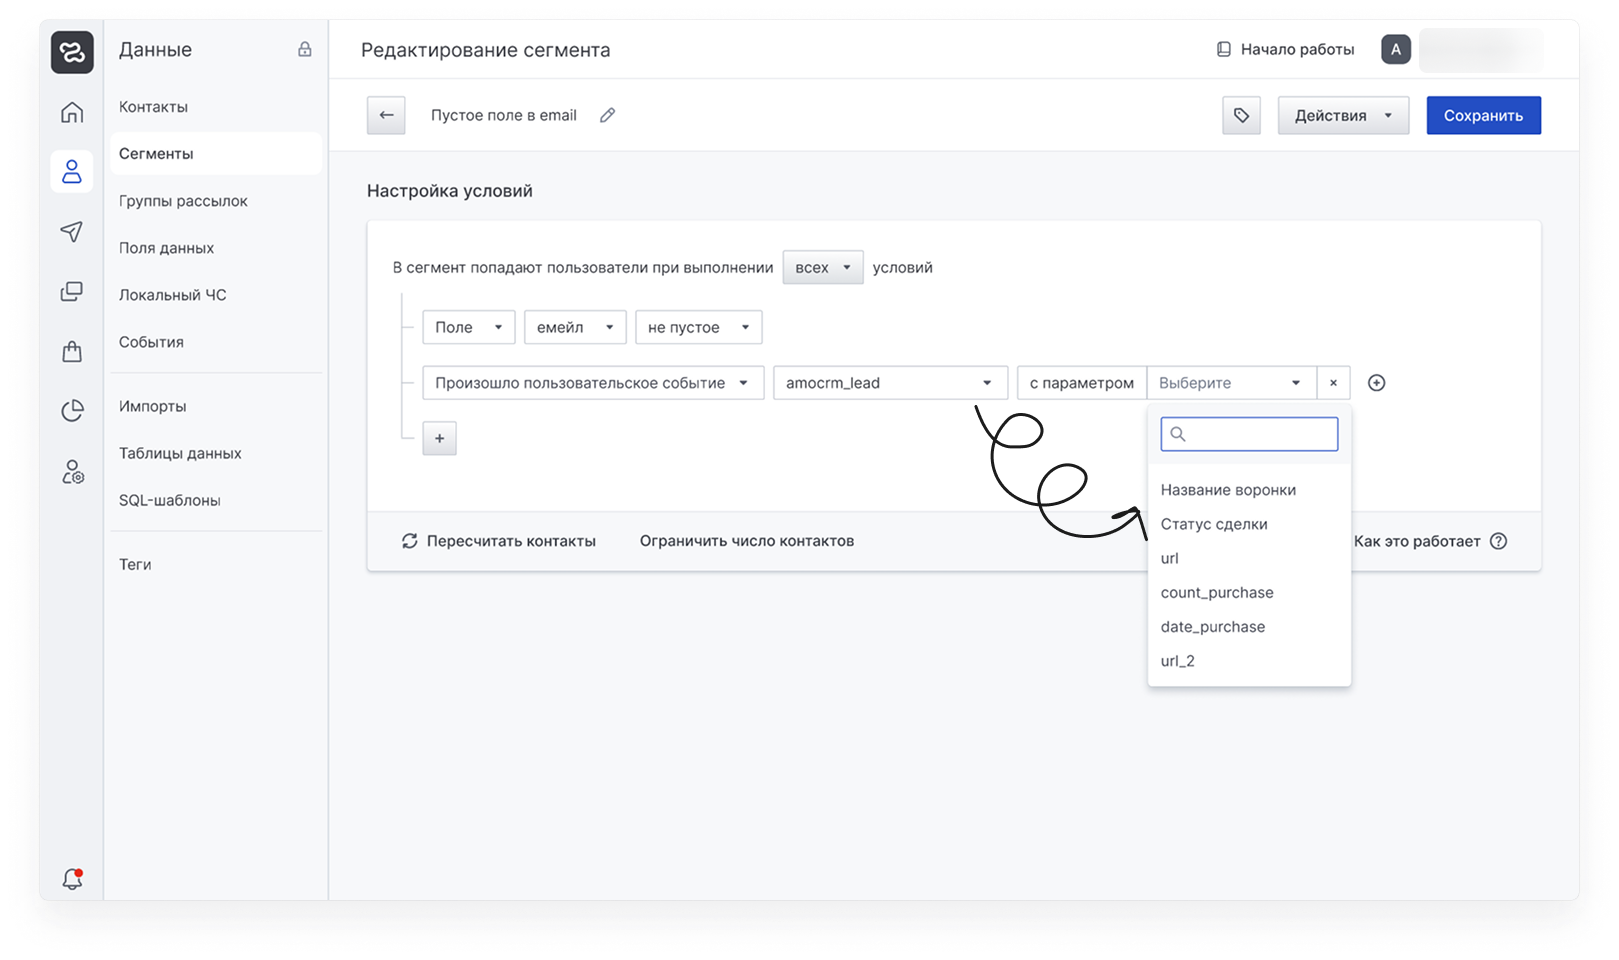The height and width of the screenshot is (960, 1619).
Task: Click the tag icon button
Action: [x=1241, y=115]
